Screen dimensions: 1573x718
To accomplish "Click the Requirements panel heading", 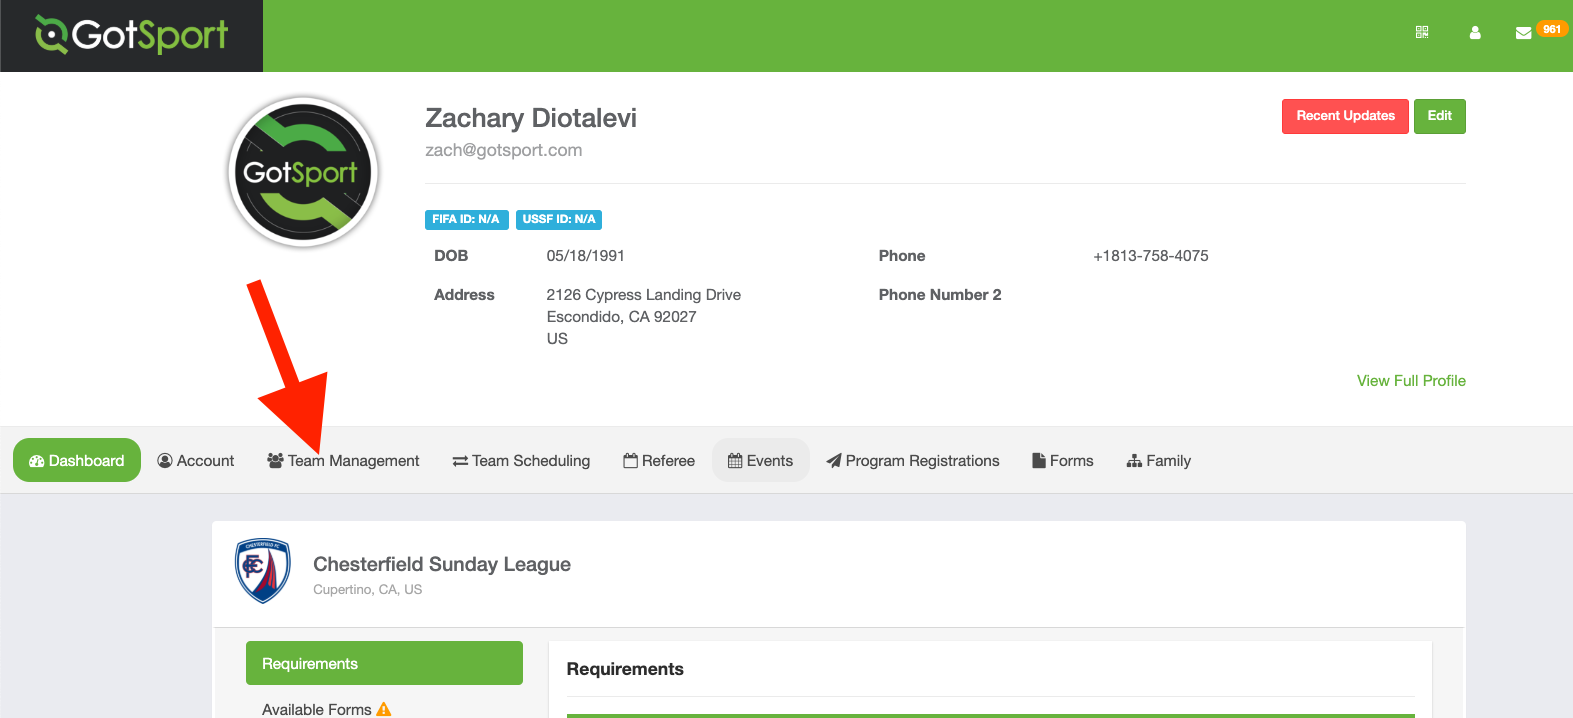I will click(x=625, y=669).
